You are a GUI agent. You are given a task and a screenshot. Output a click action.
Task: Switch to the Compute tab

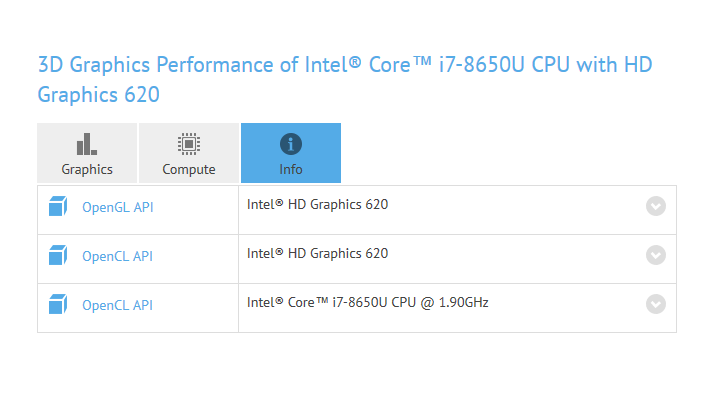pos(189,153)
